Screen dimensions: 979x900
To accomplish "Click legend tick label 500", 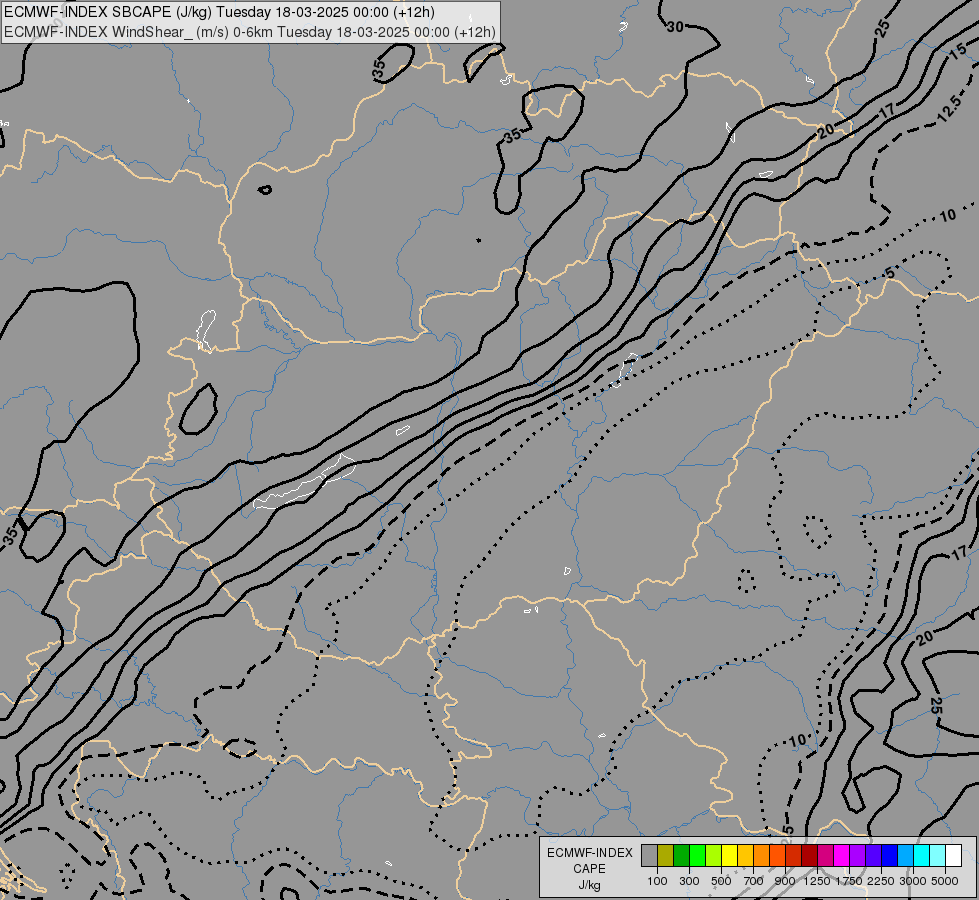I will [x=721, y=881].
